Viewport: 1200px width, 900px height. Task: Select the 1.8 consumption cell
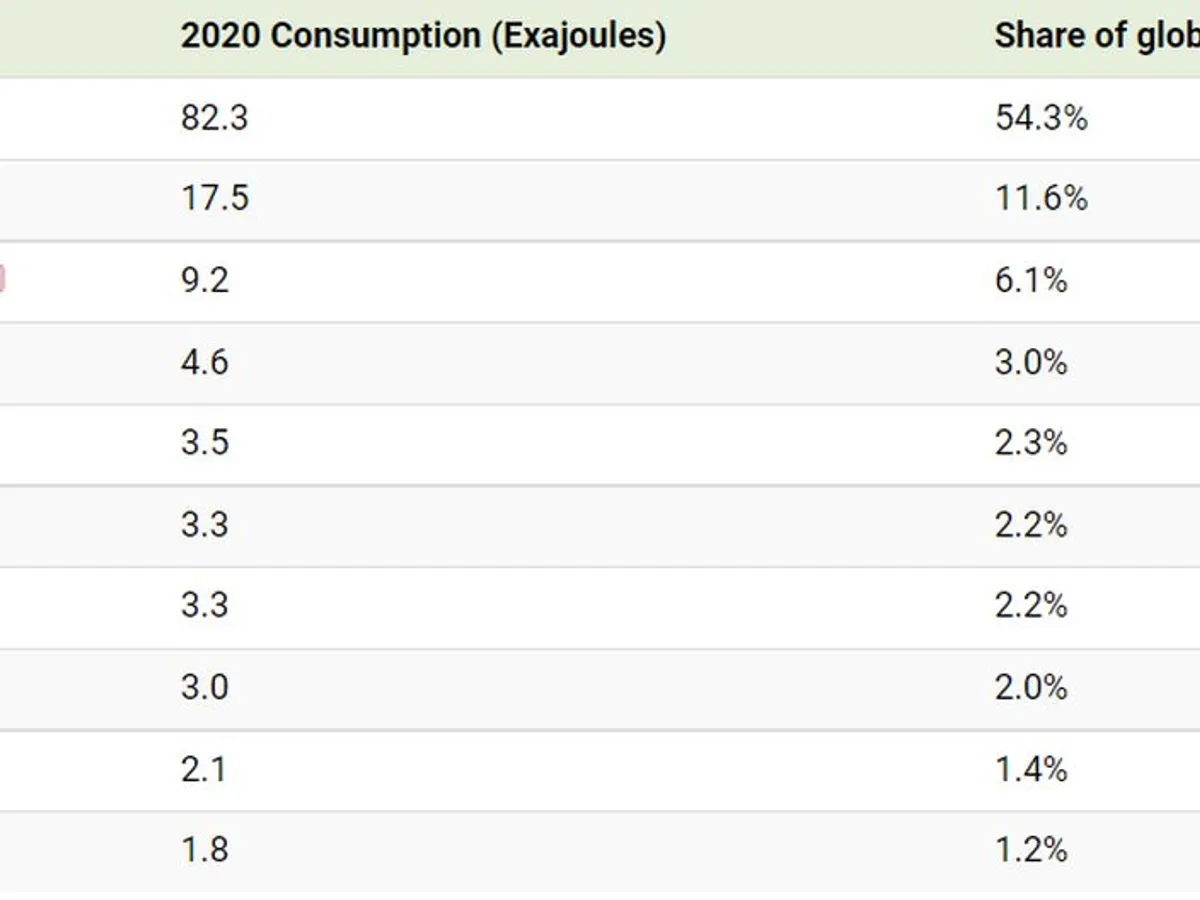(x=205, y=850)
